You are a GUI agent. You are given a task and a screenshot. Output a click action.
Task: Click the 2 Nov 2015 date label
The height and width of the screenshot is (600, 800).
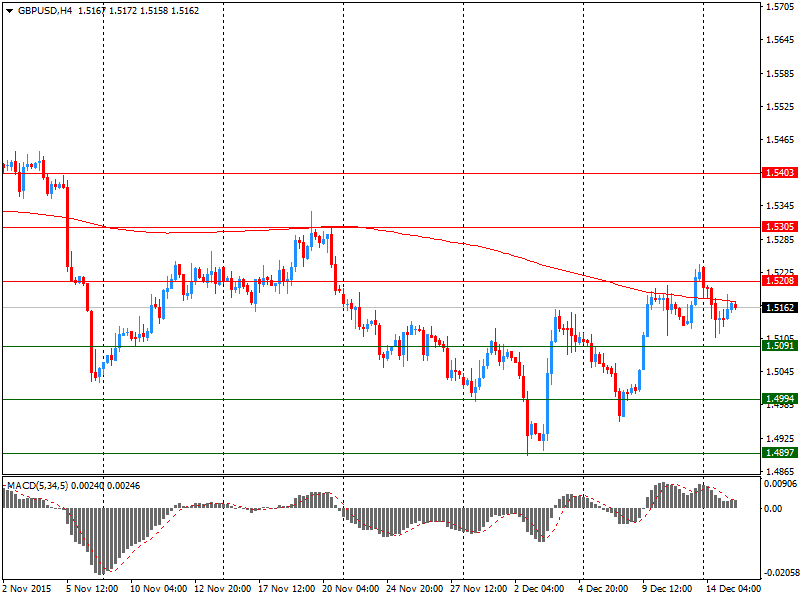(x=27, y=589)
